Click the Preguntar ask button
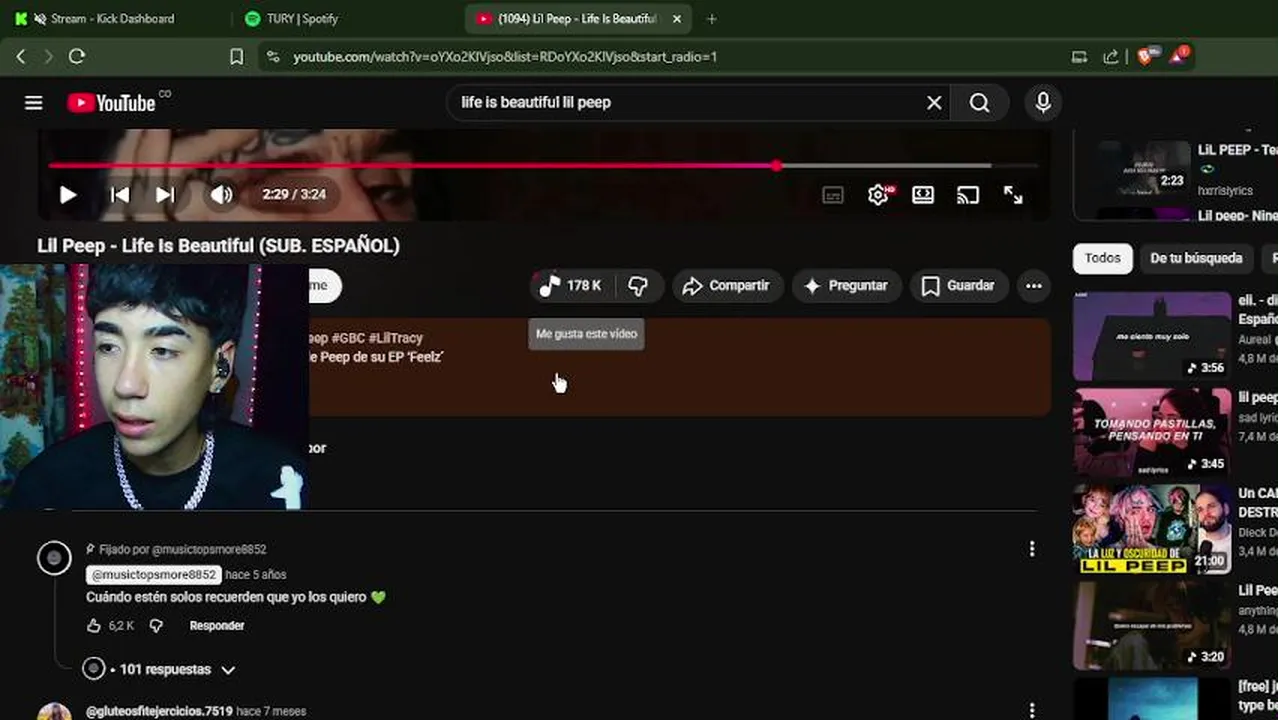Image resolution: width=1278 pixels, height=720 pixels. pos(846,286)
